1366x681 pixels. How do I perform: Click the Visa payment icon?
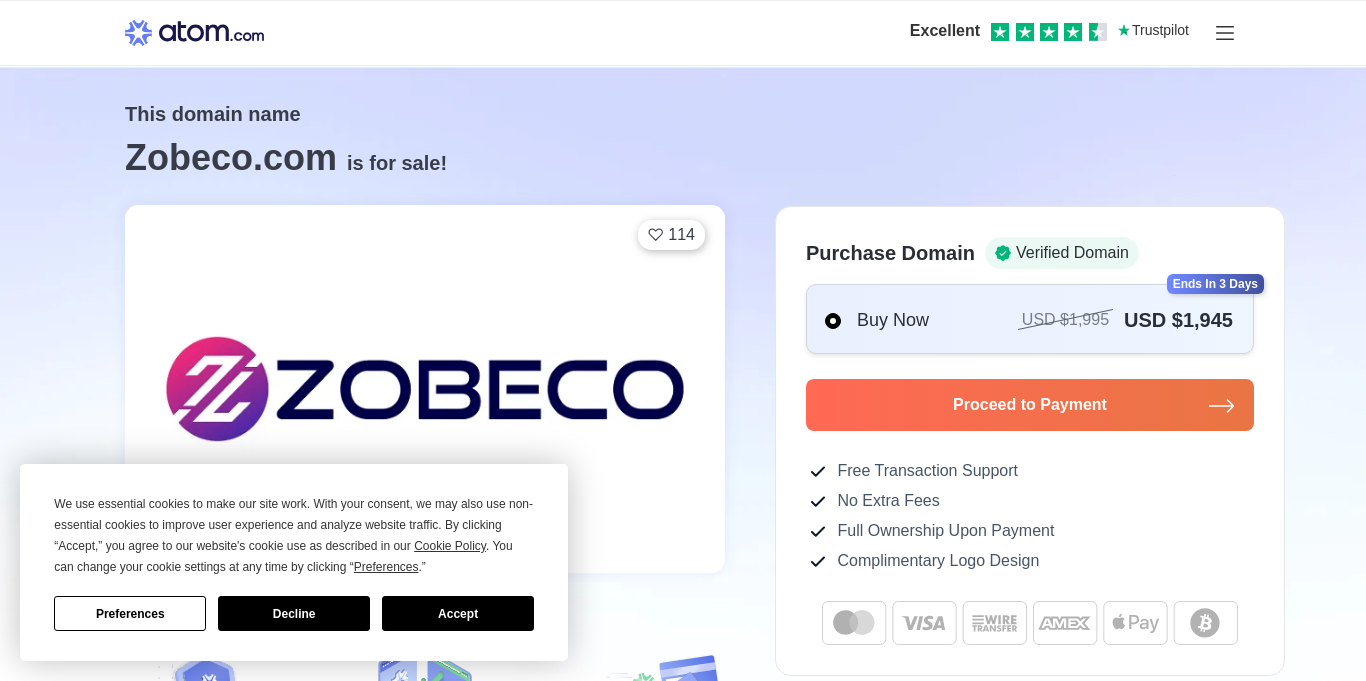pos(924,623)
